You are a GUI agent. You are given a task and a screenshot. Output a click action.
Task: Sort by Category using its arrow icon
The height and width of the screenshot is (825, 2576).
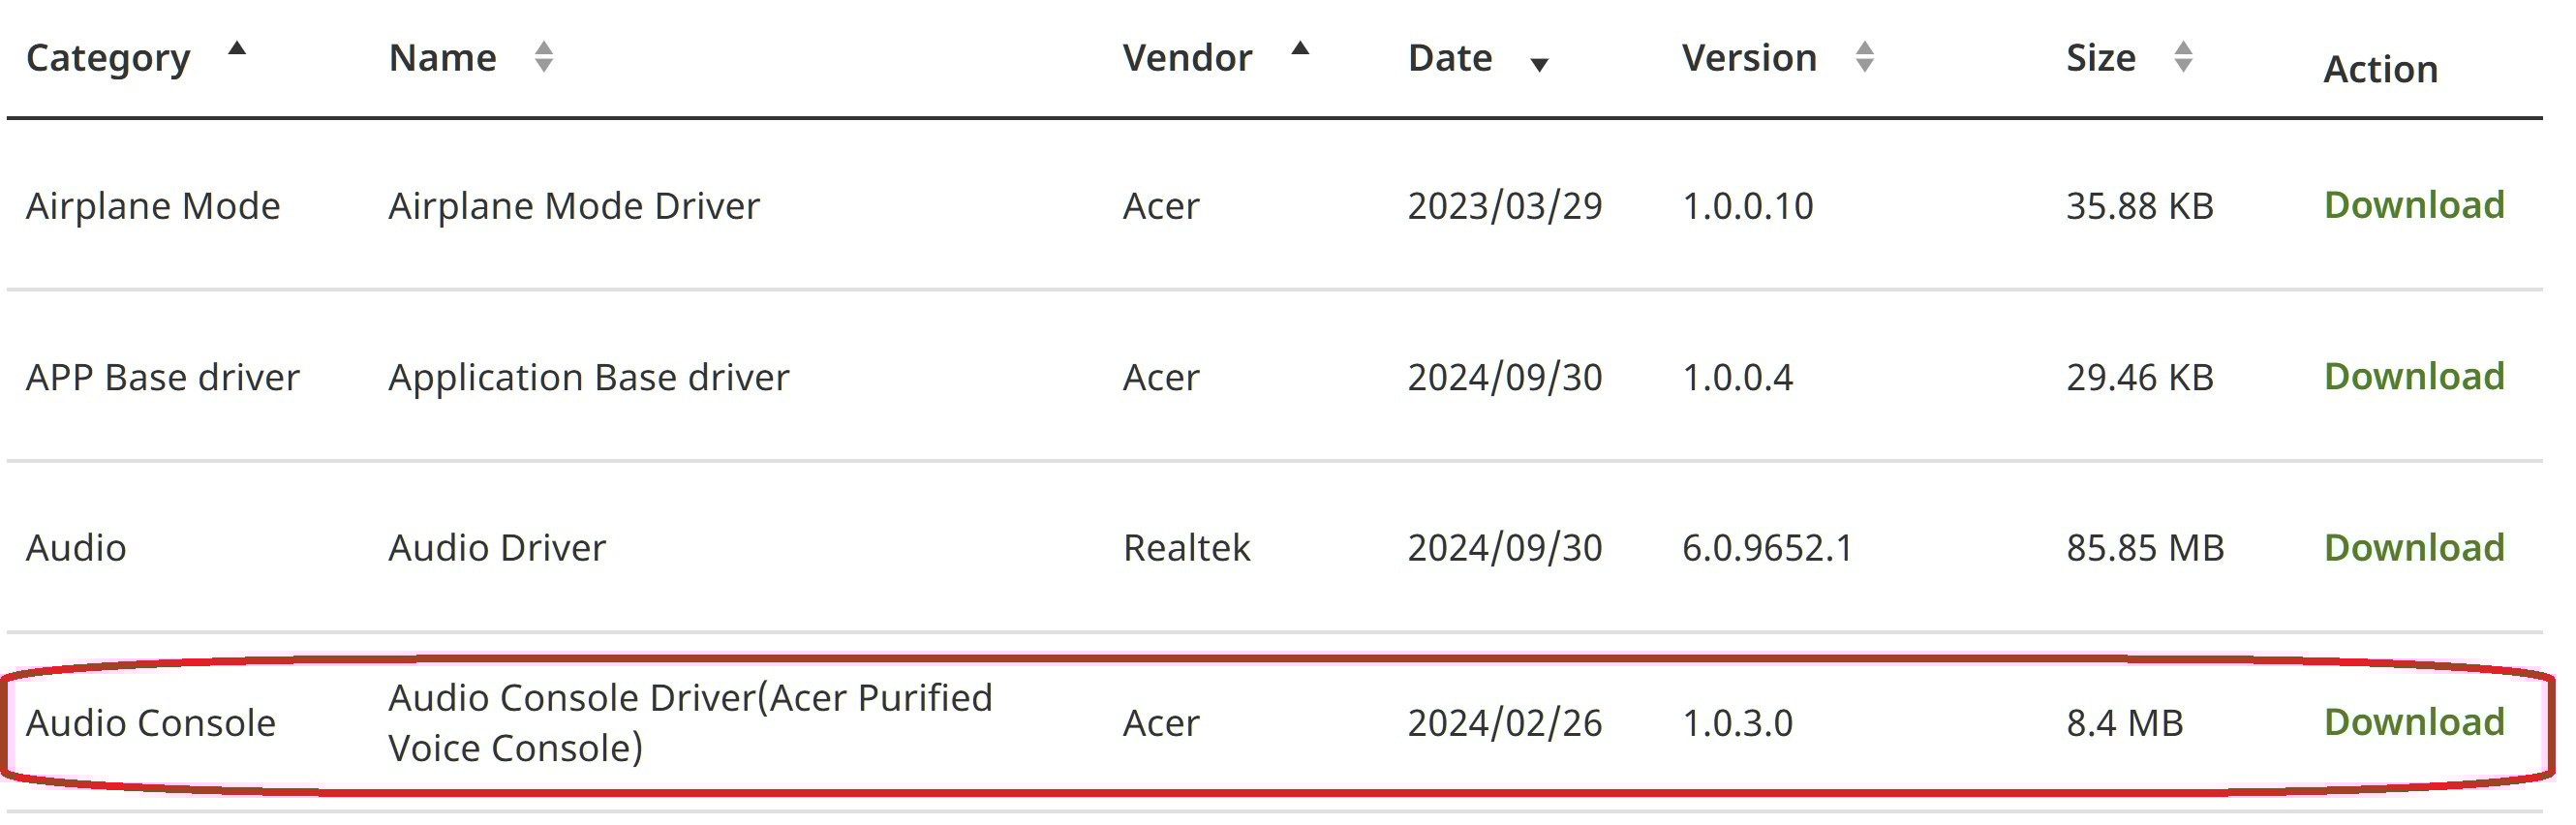tap(237, 48)
